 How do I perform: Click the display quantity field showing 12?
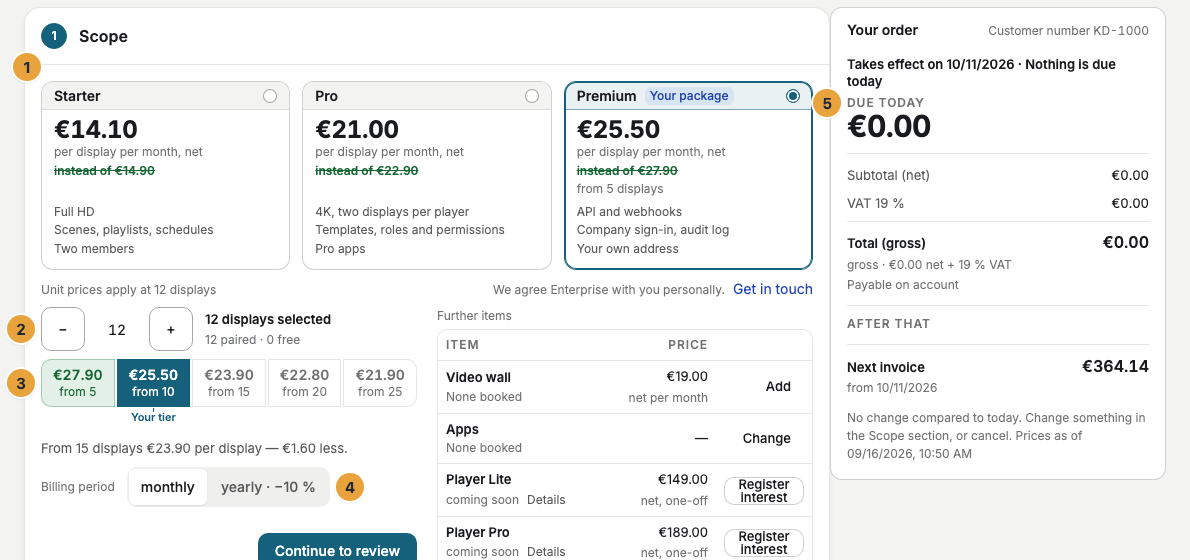(x=117, y=329)
